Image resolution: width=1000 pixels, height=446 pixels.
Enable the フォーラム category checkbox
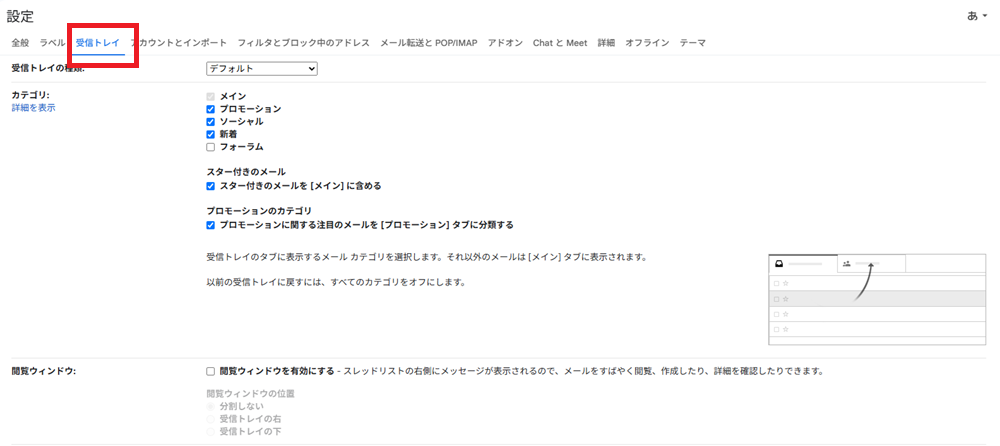click(211, 147)
